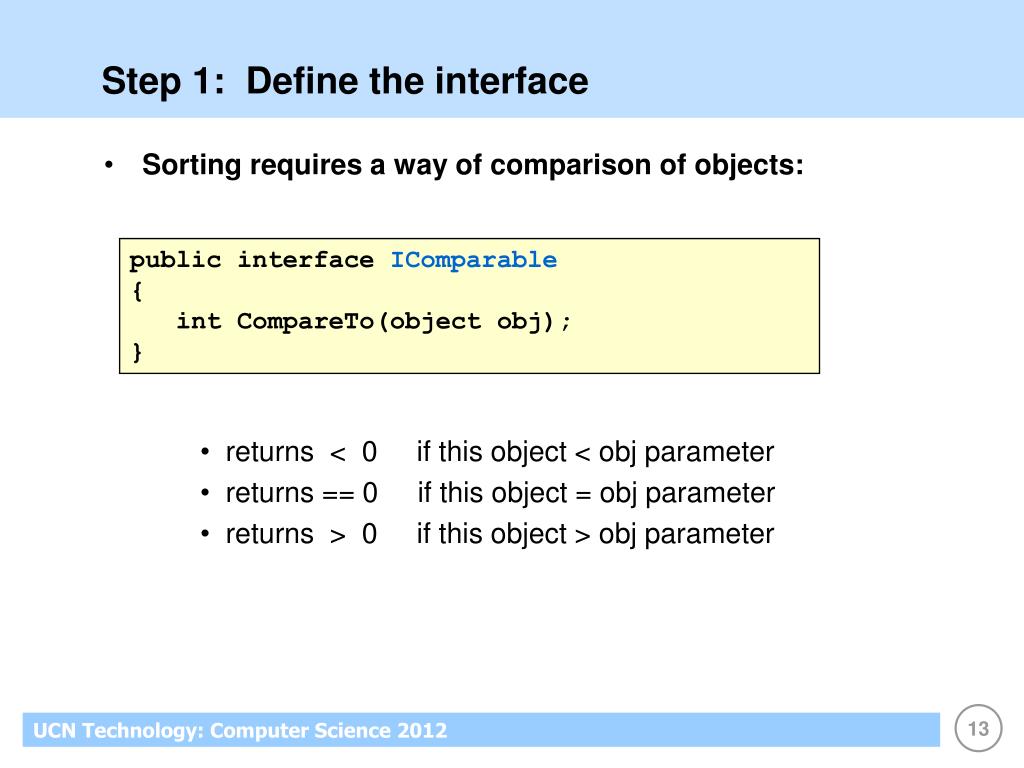Screen dimensions: 1024x768
Task: Click the slide number 13 circle
Action: click(978, 728)
